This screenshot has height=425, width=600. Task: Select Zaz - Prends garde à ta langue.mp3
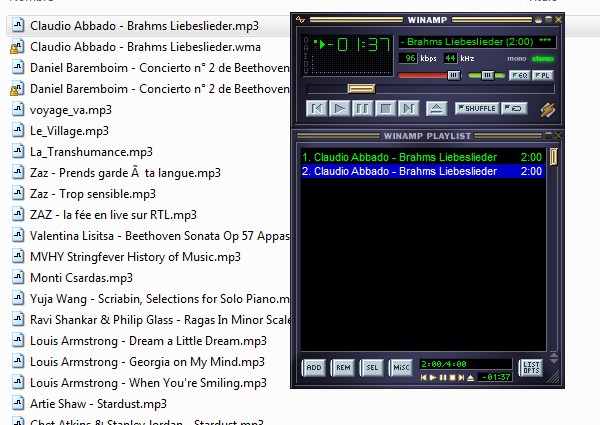coord(125,173)
